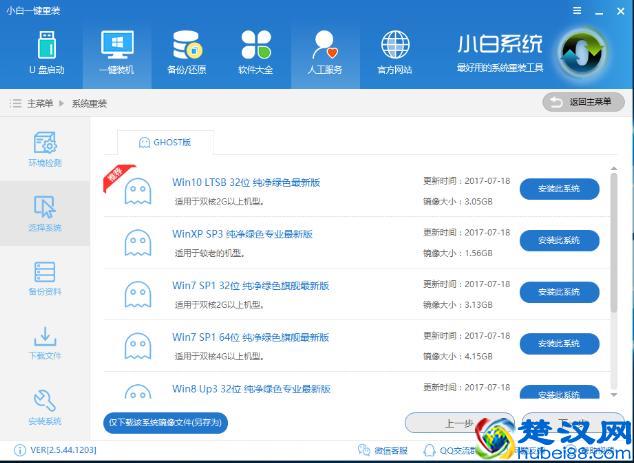The height and width of the screenshot is (463, 634).
Task: Click the 主菜单 breadcrumb item
Action: click(40, 104)
